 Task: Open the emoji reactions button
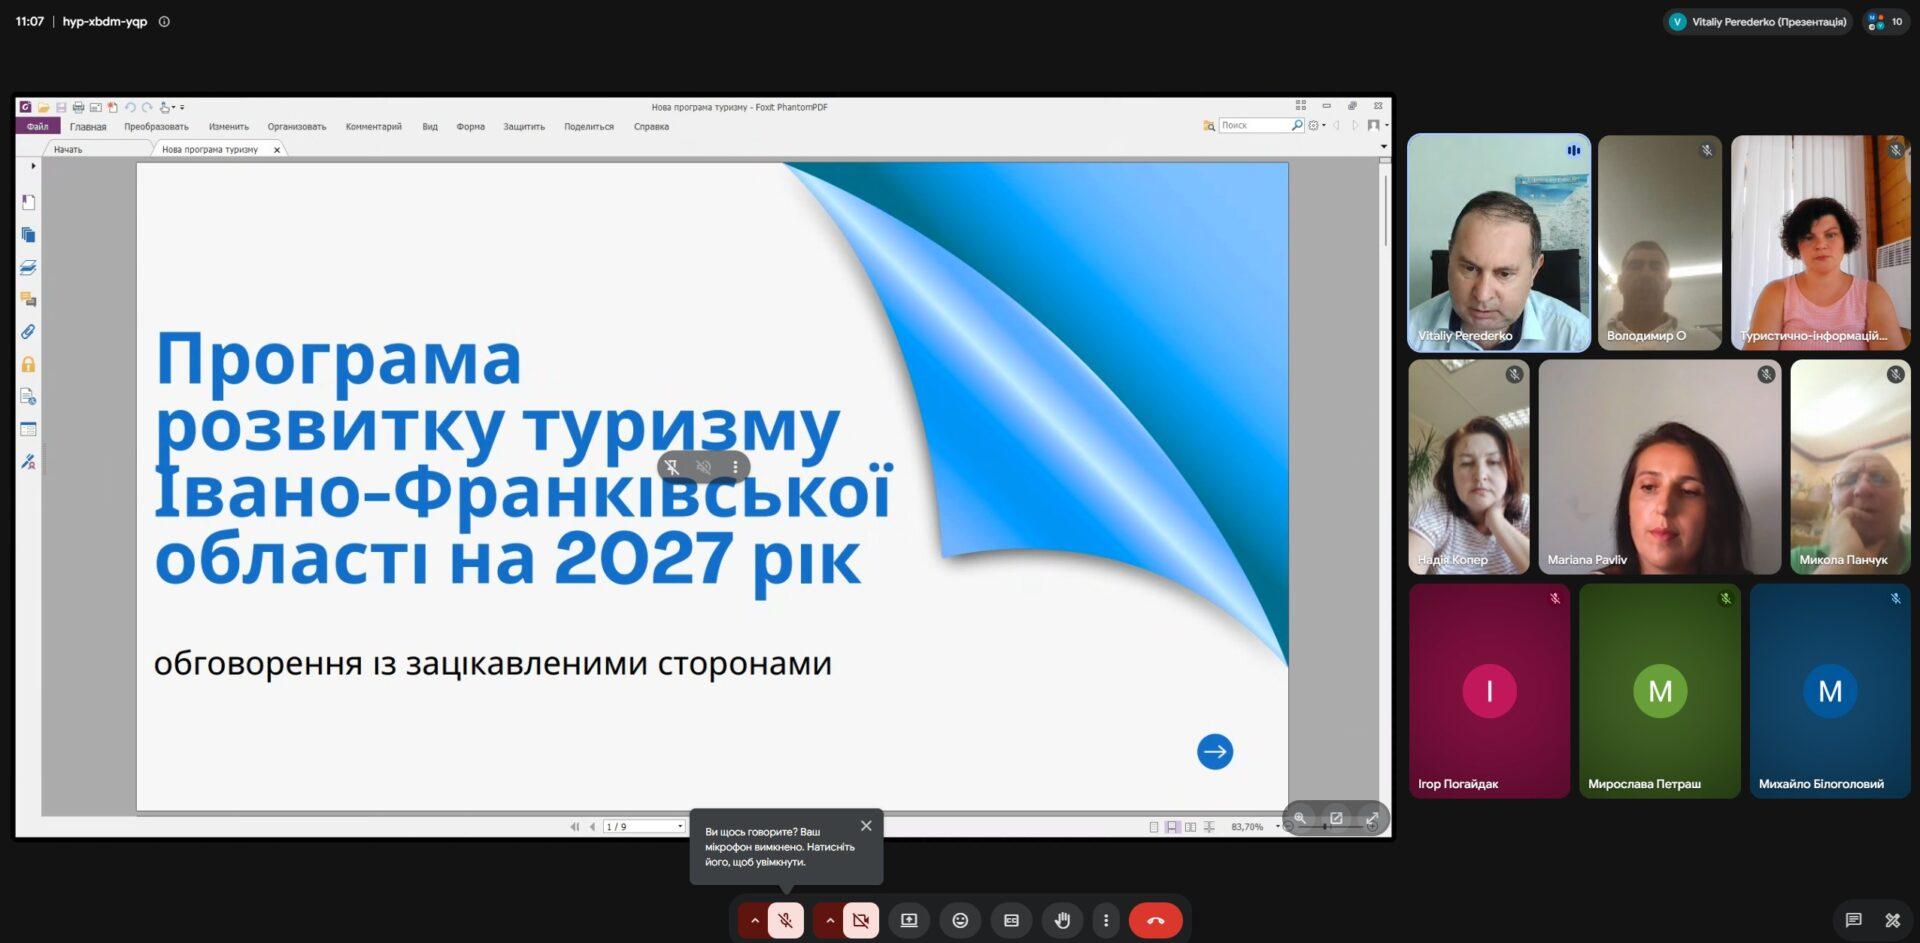point(960,920)
